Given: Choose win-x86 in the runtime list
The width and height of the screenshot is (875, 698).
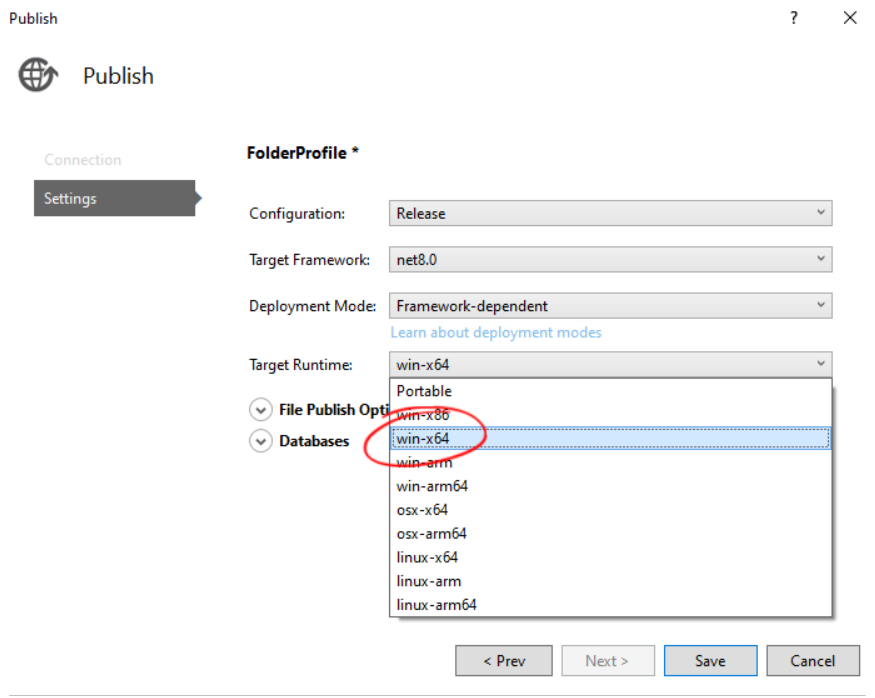Looking at the screenshot, I should pyautogui.click(x=610, y=415).
